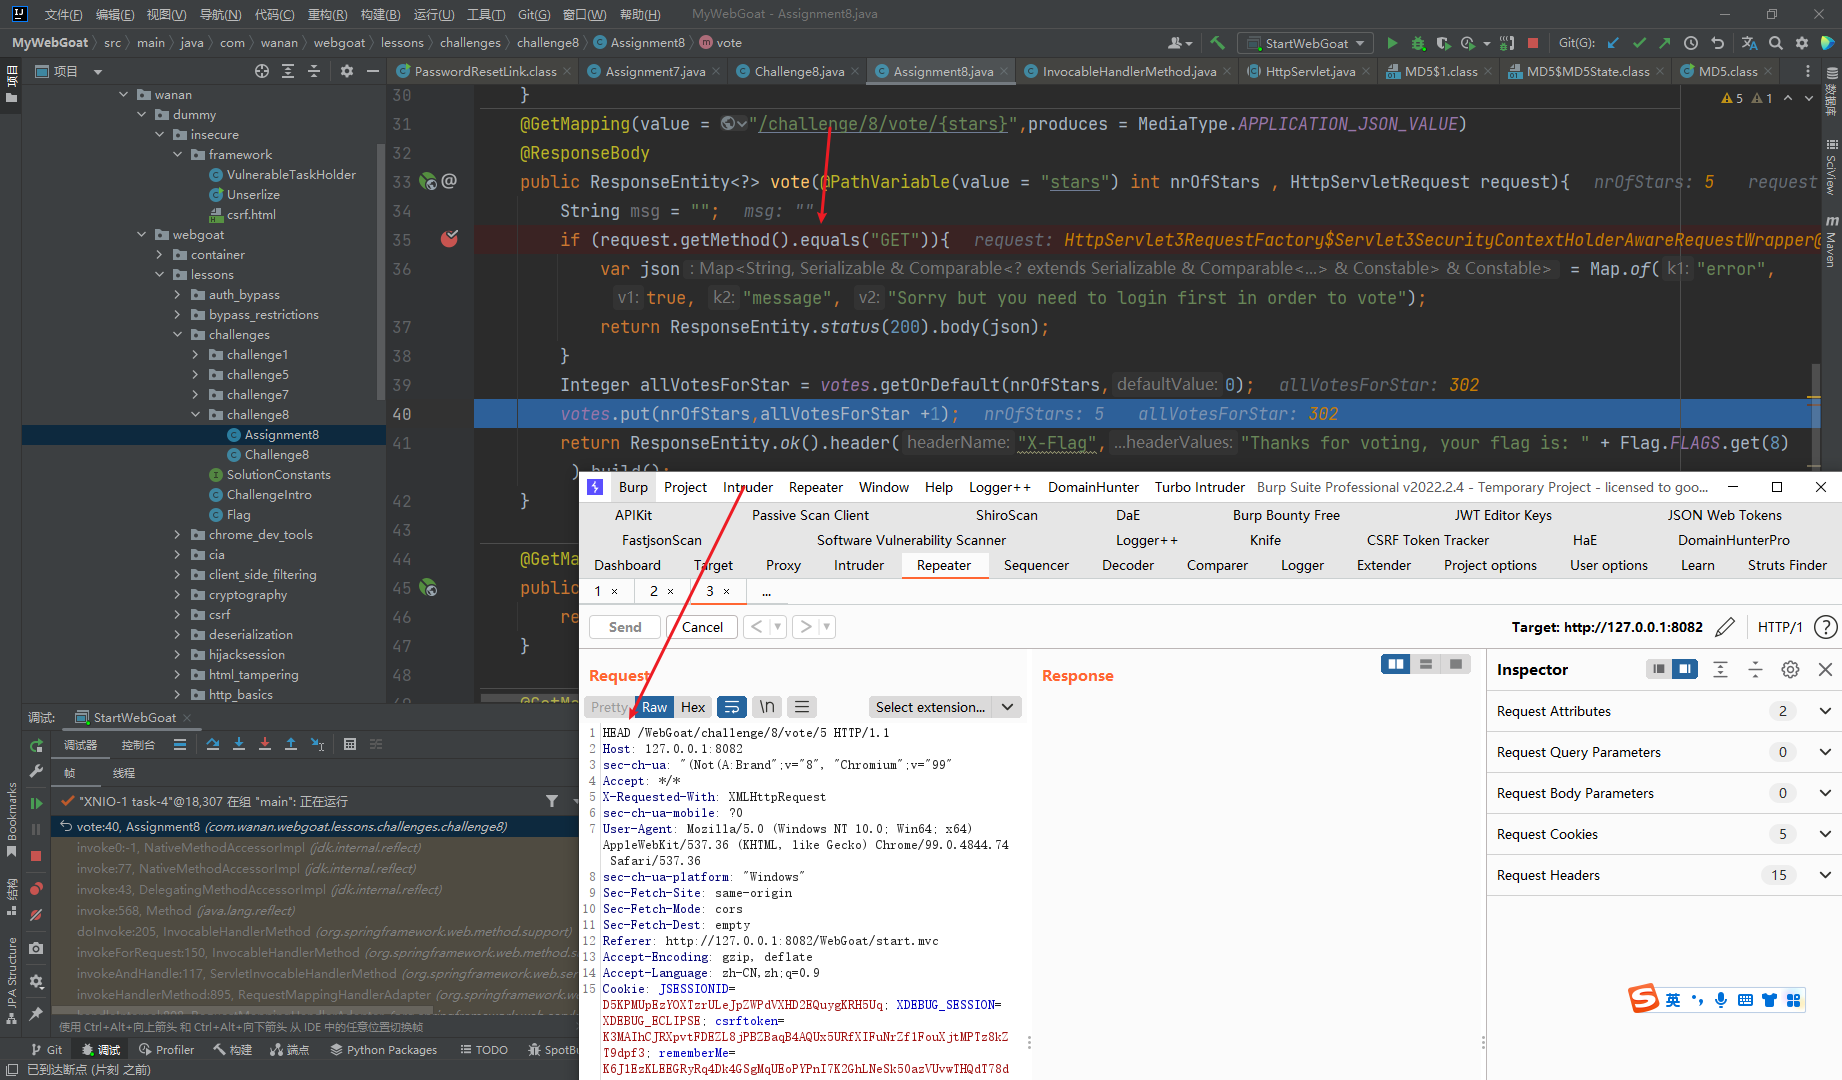
Task: Open the Proxy tab in Burp
Action: (x=783, y=565)
